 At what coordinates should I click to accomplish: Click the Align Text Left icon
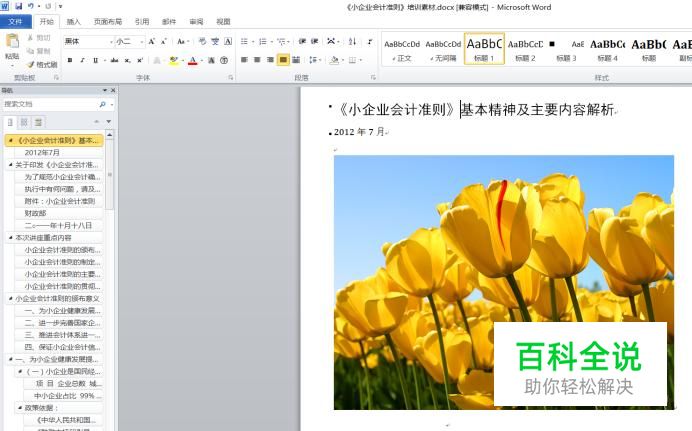click(244, 60)
